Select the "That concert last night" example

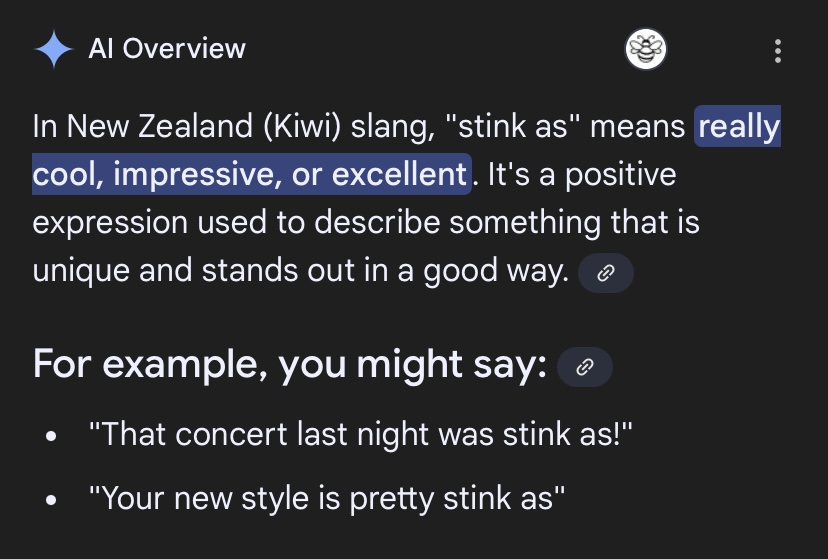coord(361,434)
